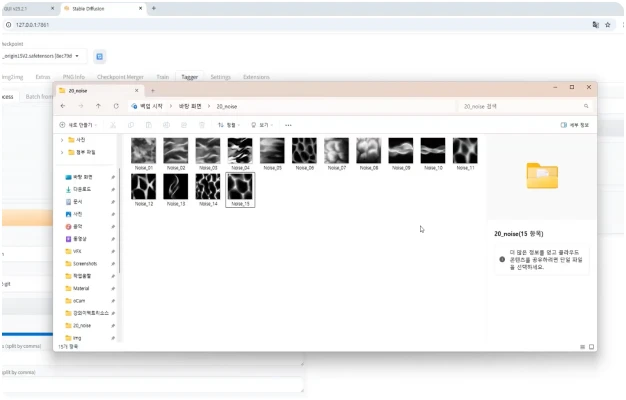Click the refresh checkpoint button in Stable Diffusion
The image size is (626, 400).
click(100, 56)
